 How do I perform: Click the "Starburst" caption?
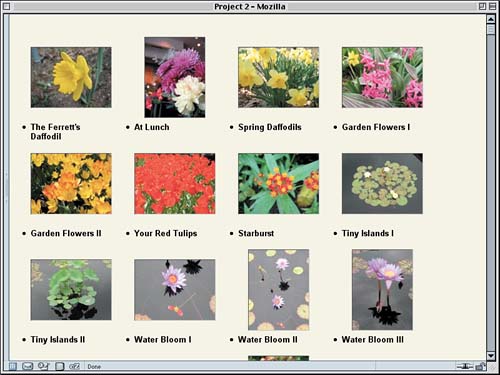[x=256, y=233]
